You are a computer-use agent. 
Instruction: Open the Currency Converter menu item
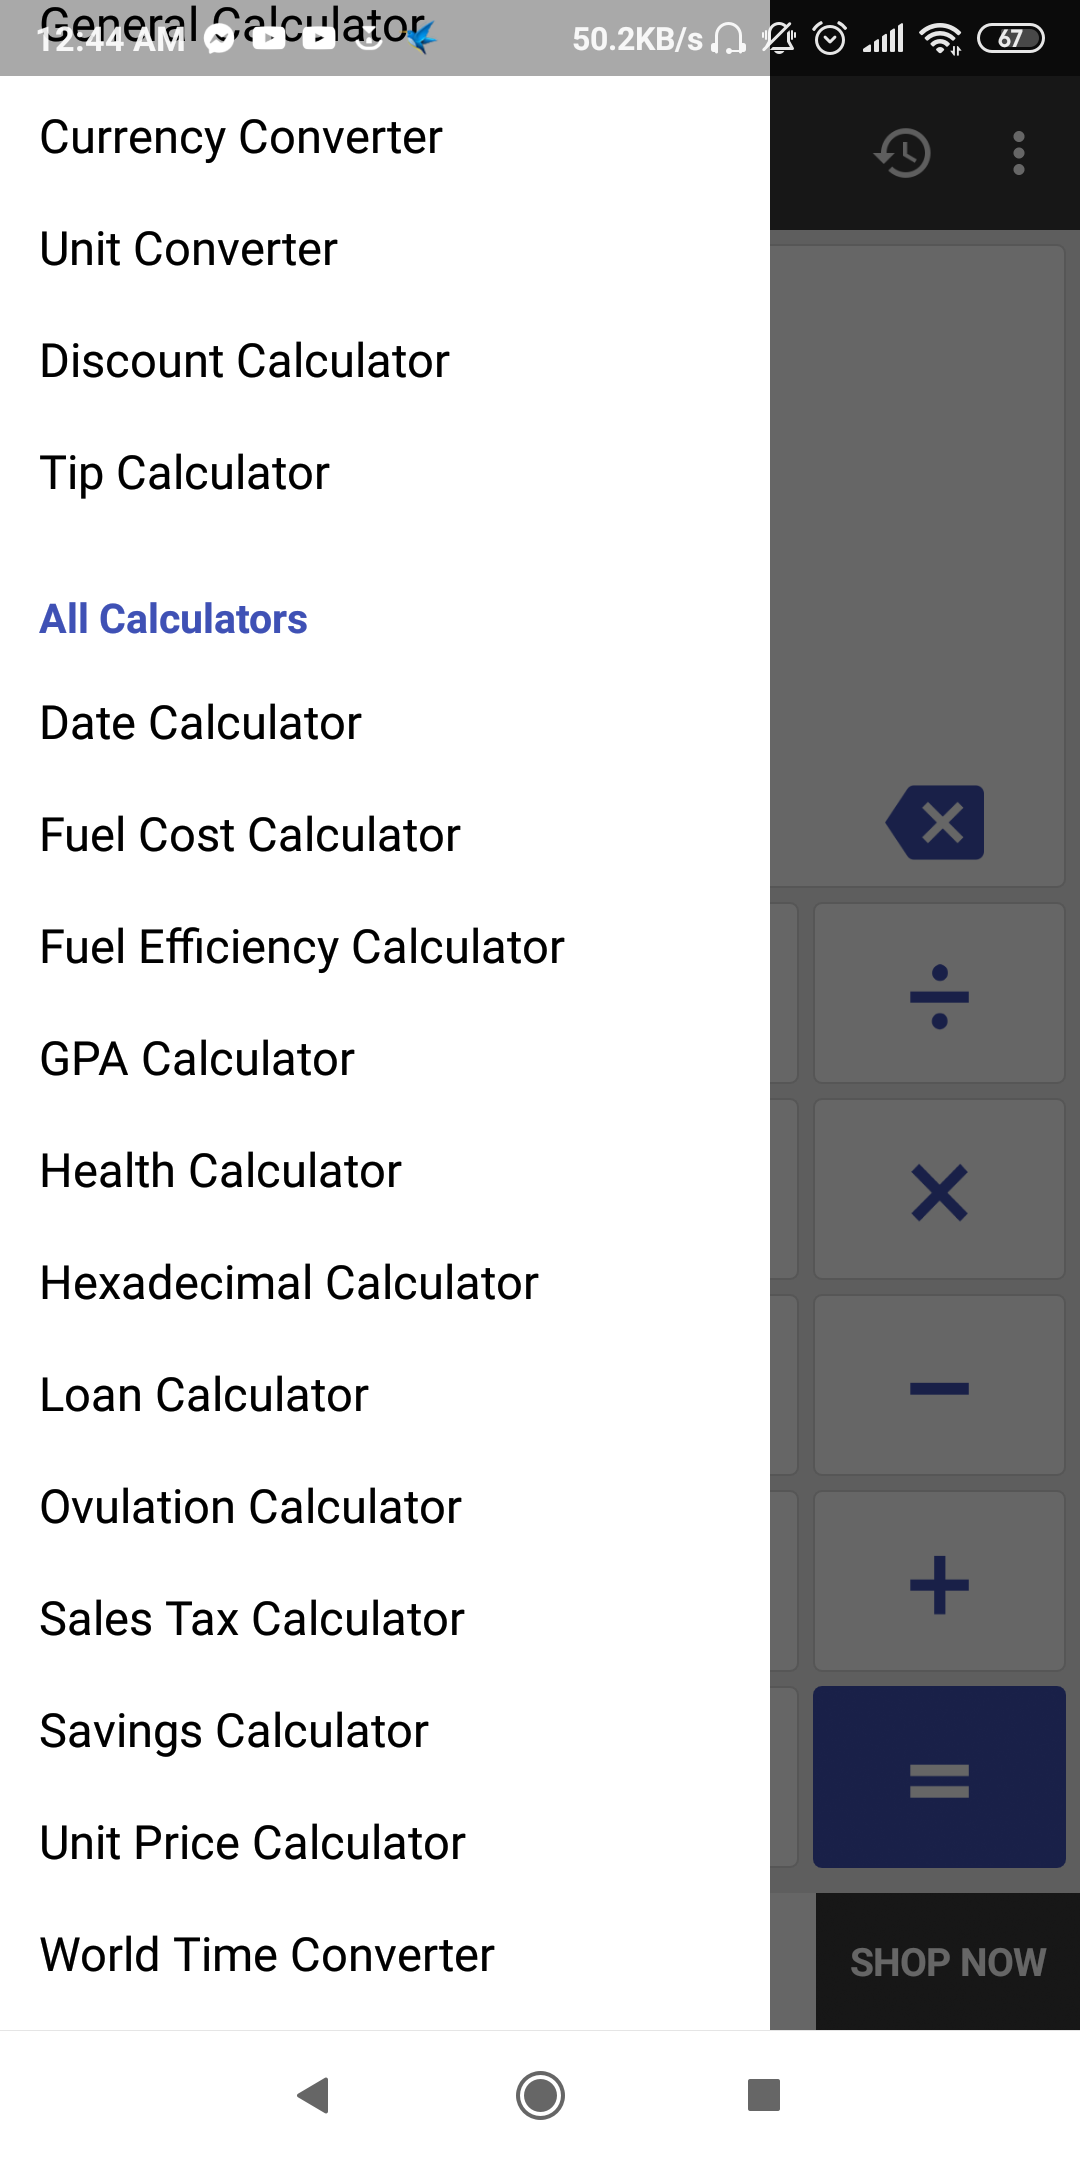pyautogui.click(x=241, y=137)
